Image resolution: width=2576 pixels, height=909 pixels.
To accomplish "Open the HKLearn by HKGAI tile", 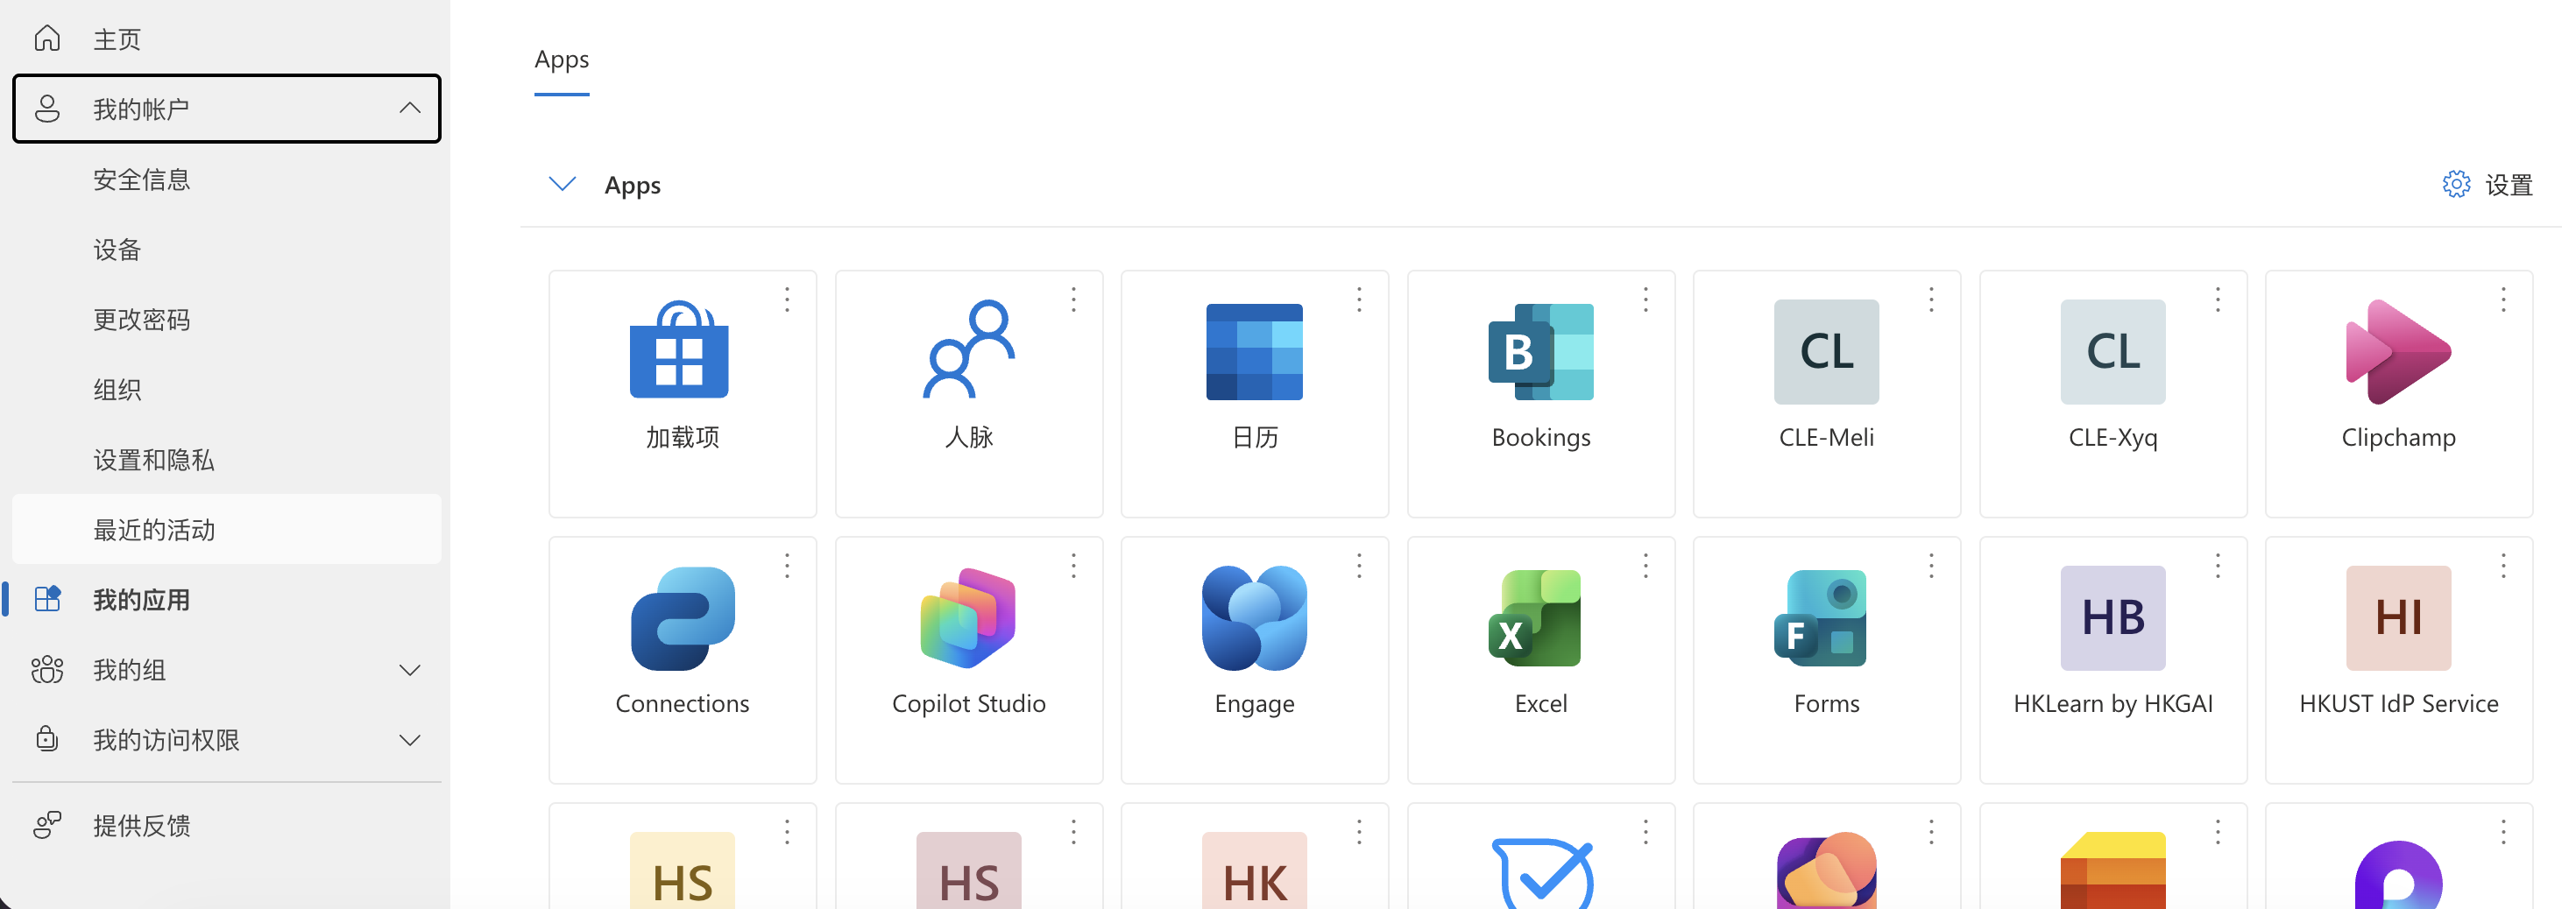I will [2112, 660].
